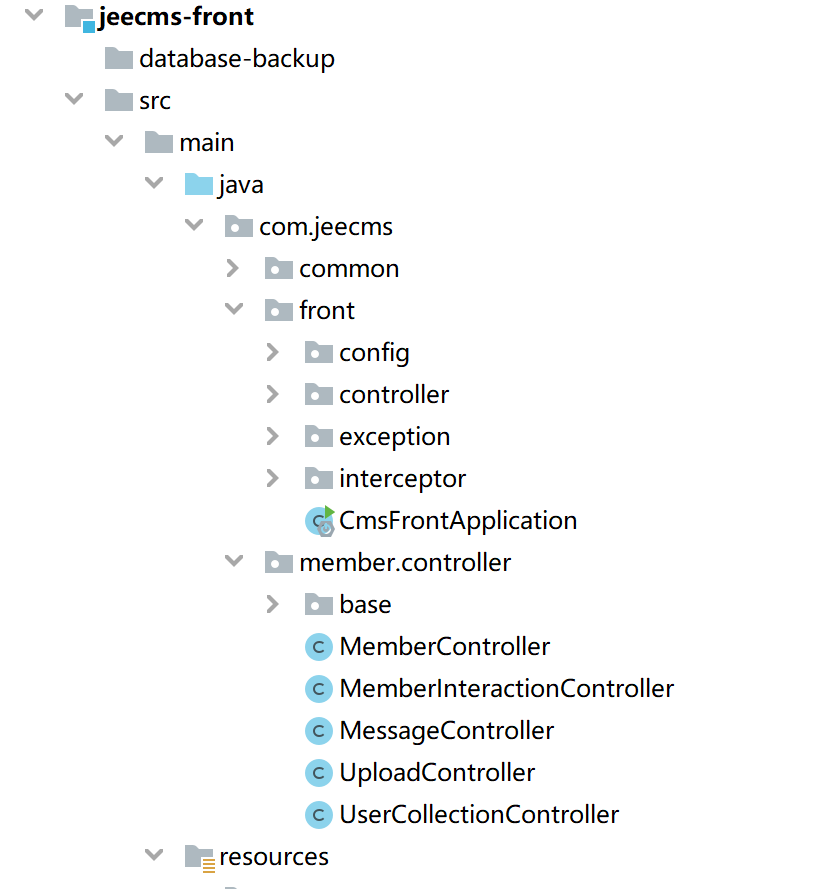Click the resources folder icon
The width and height of the screenshot is (819, 889).
(x=199, y=857)
